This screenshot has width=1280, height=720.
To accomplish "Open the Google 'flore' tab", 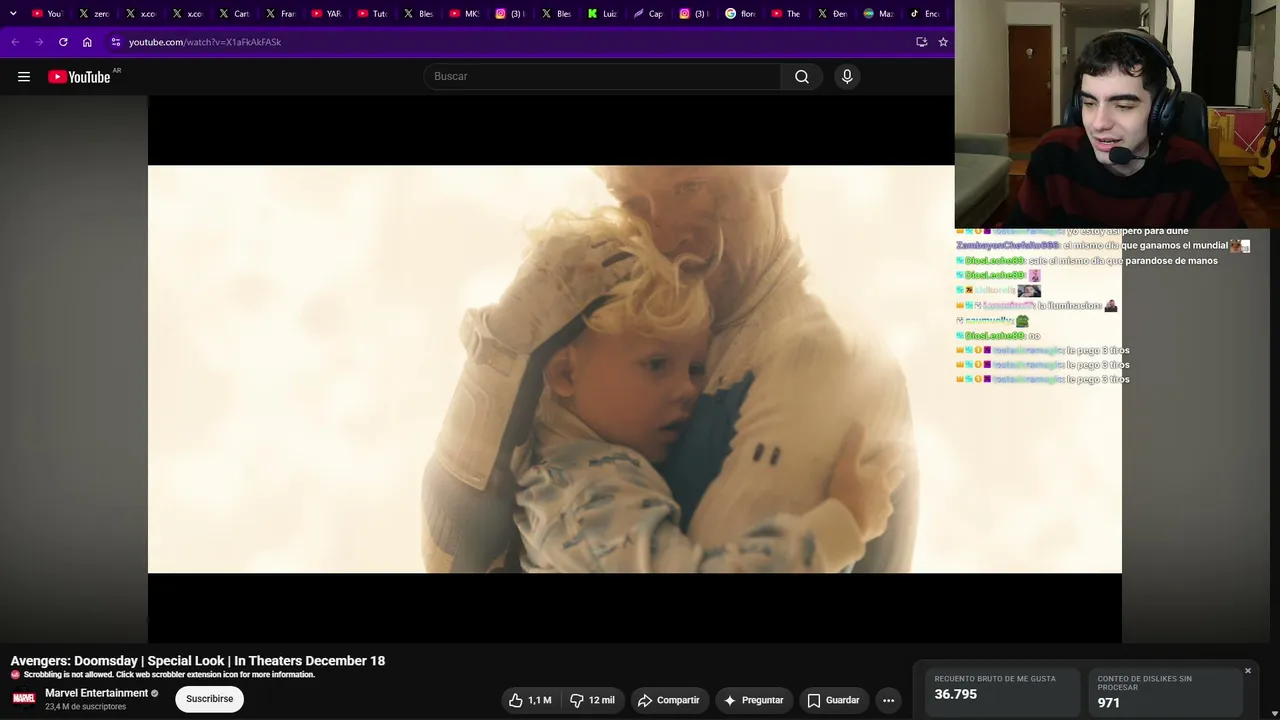I will [x=741, y=14].
